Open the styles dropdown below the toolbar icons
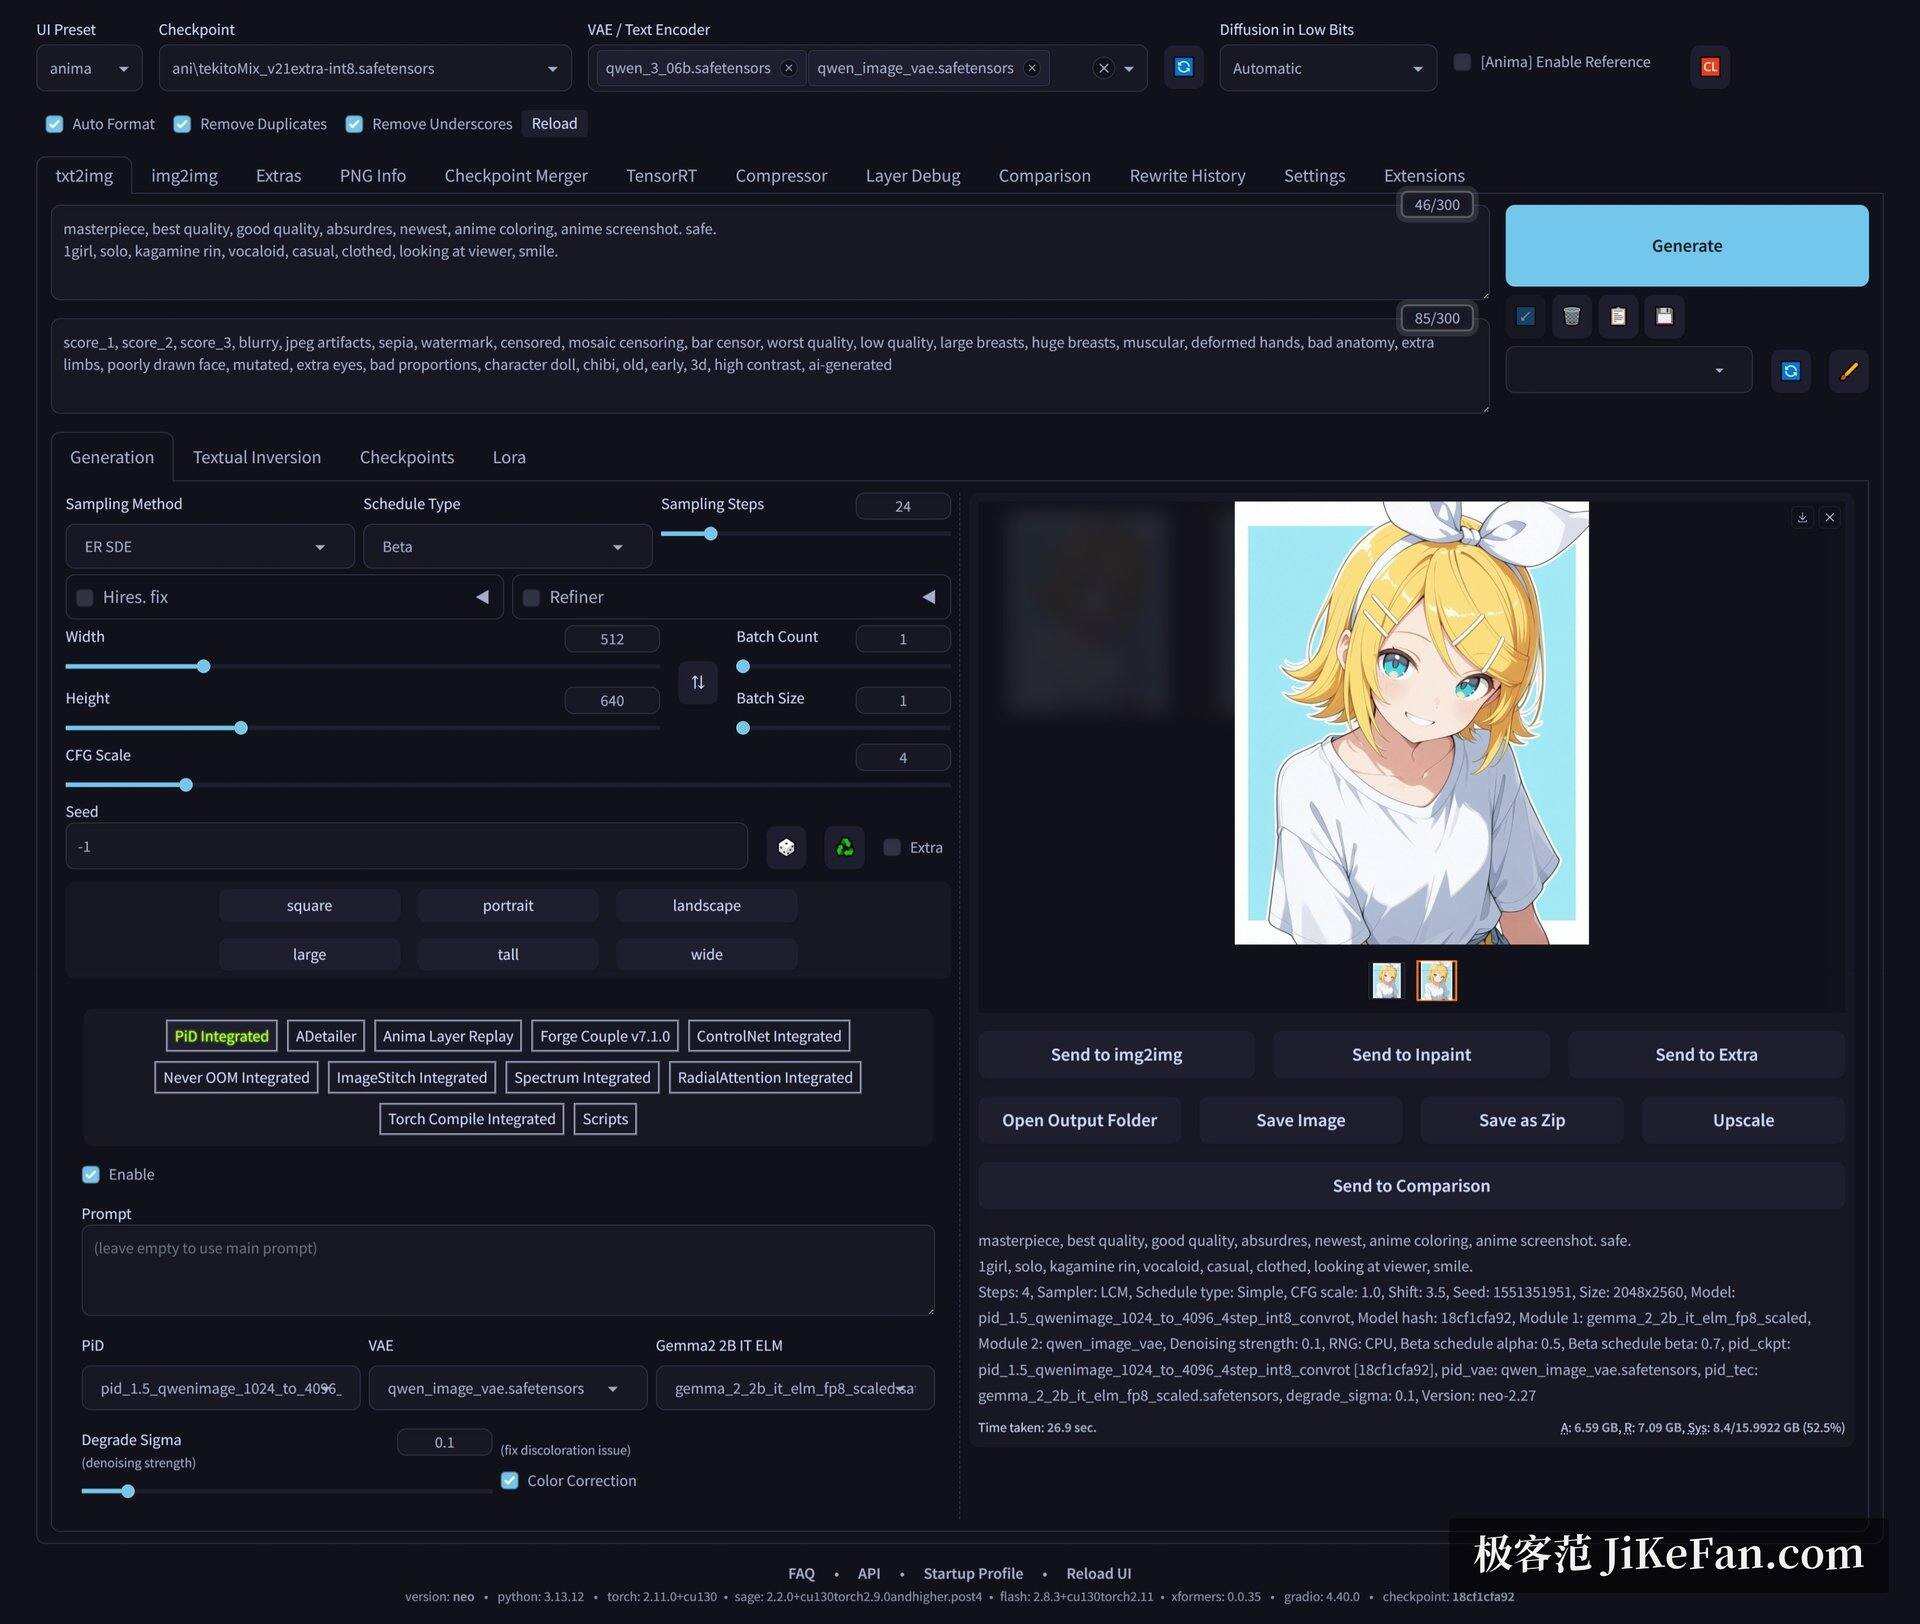This screenshot has height=1624, width=1920. click(x=1629, y=370)
